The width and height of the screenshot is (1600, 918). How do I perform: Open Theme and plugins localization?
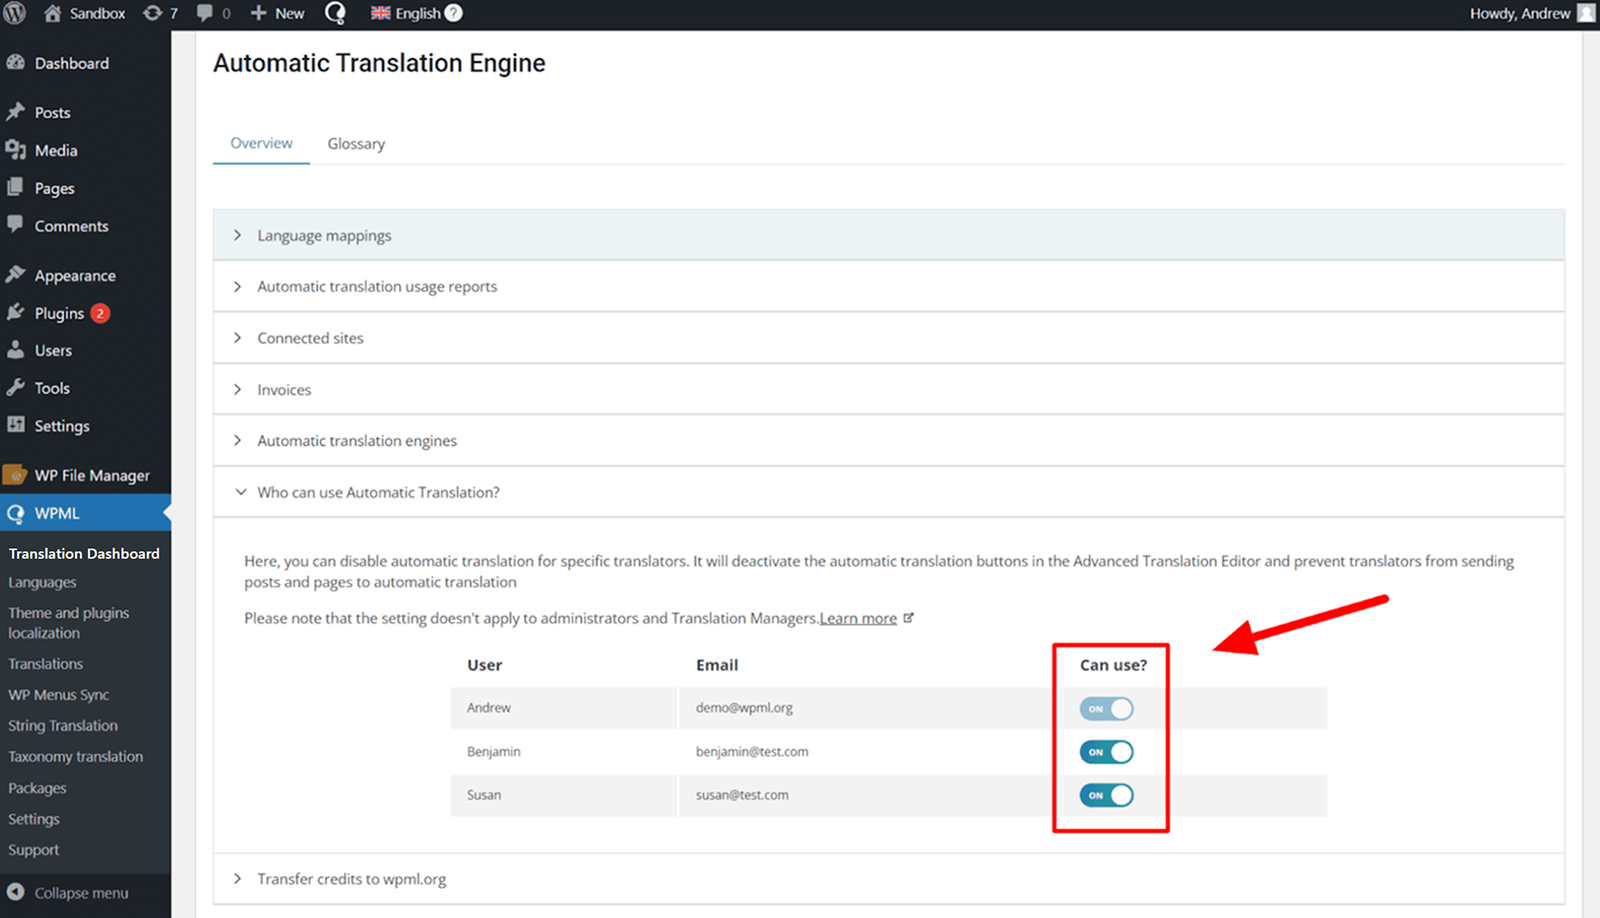pyautogui.click(x=68, y=622)
